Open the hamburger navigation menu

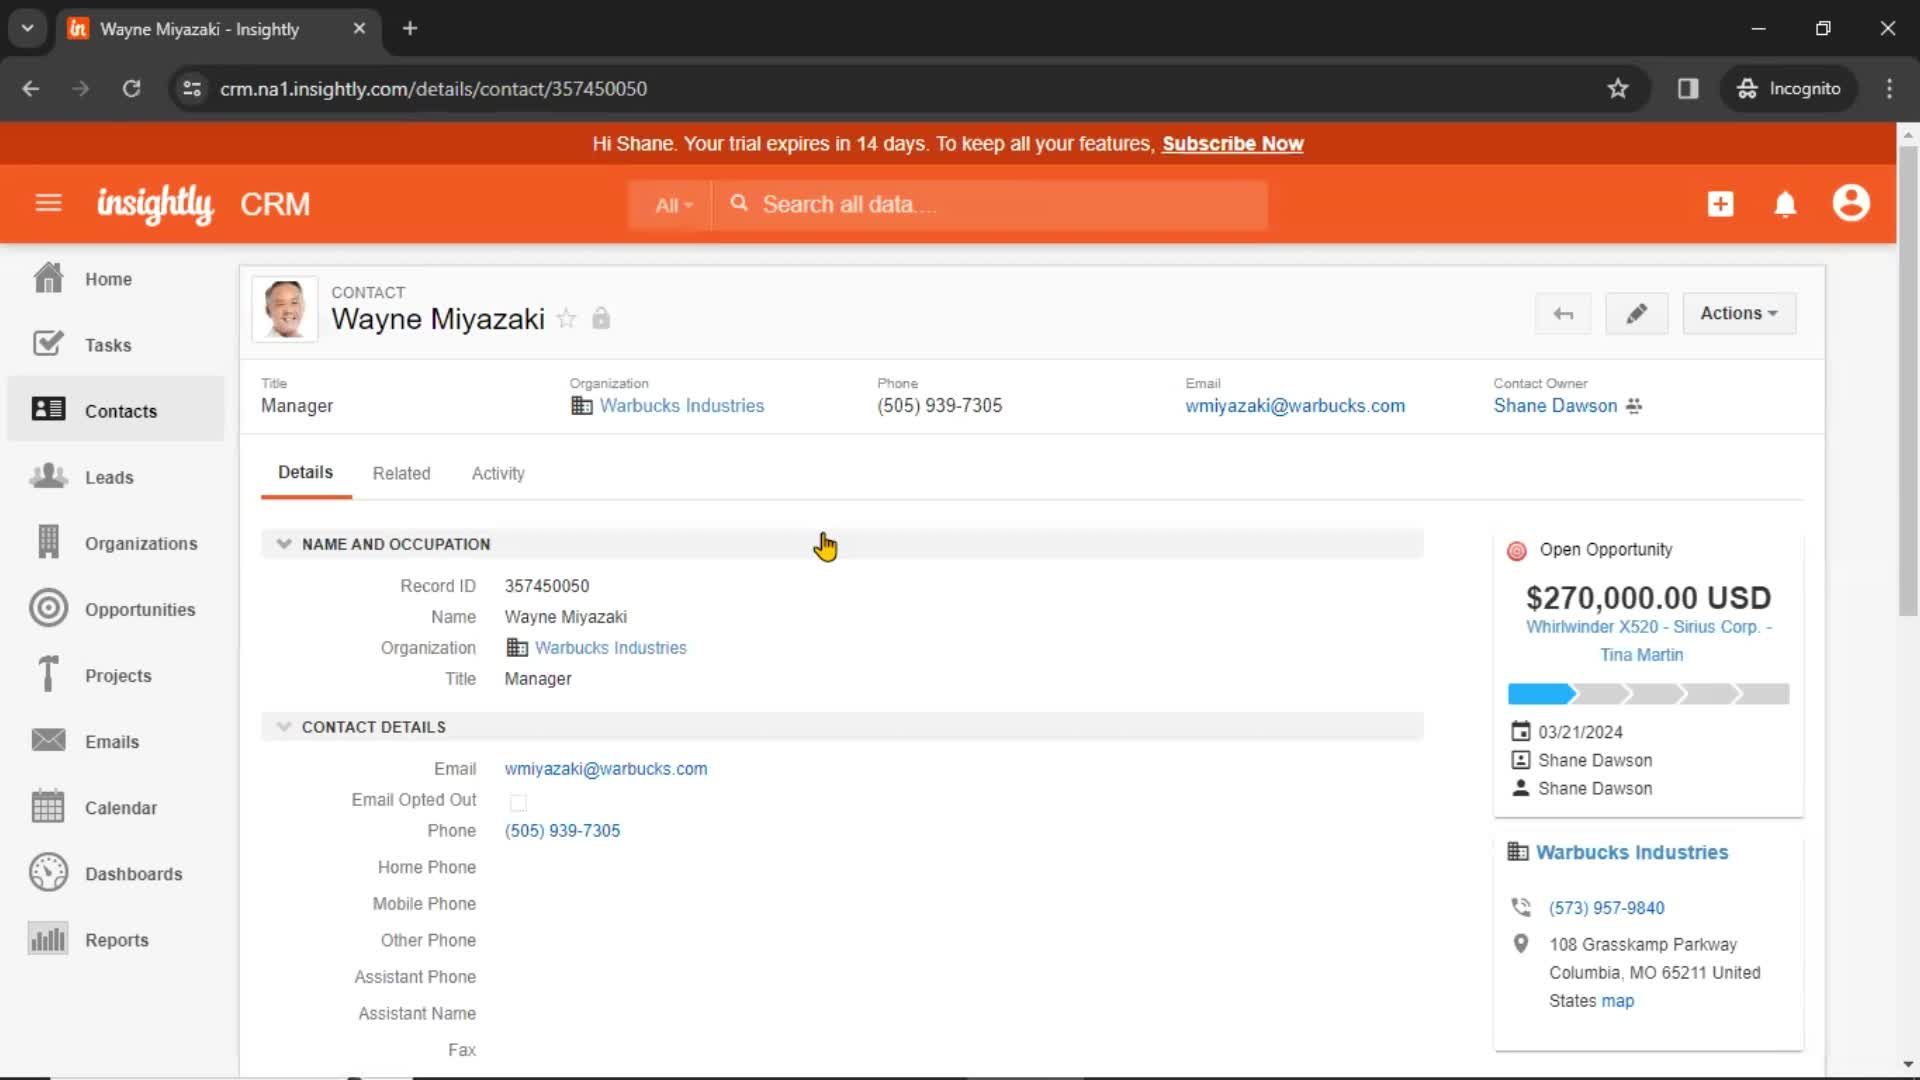(48, 204)
